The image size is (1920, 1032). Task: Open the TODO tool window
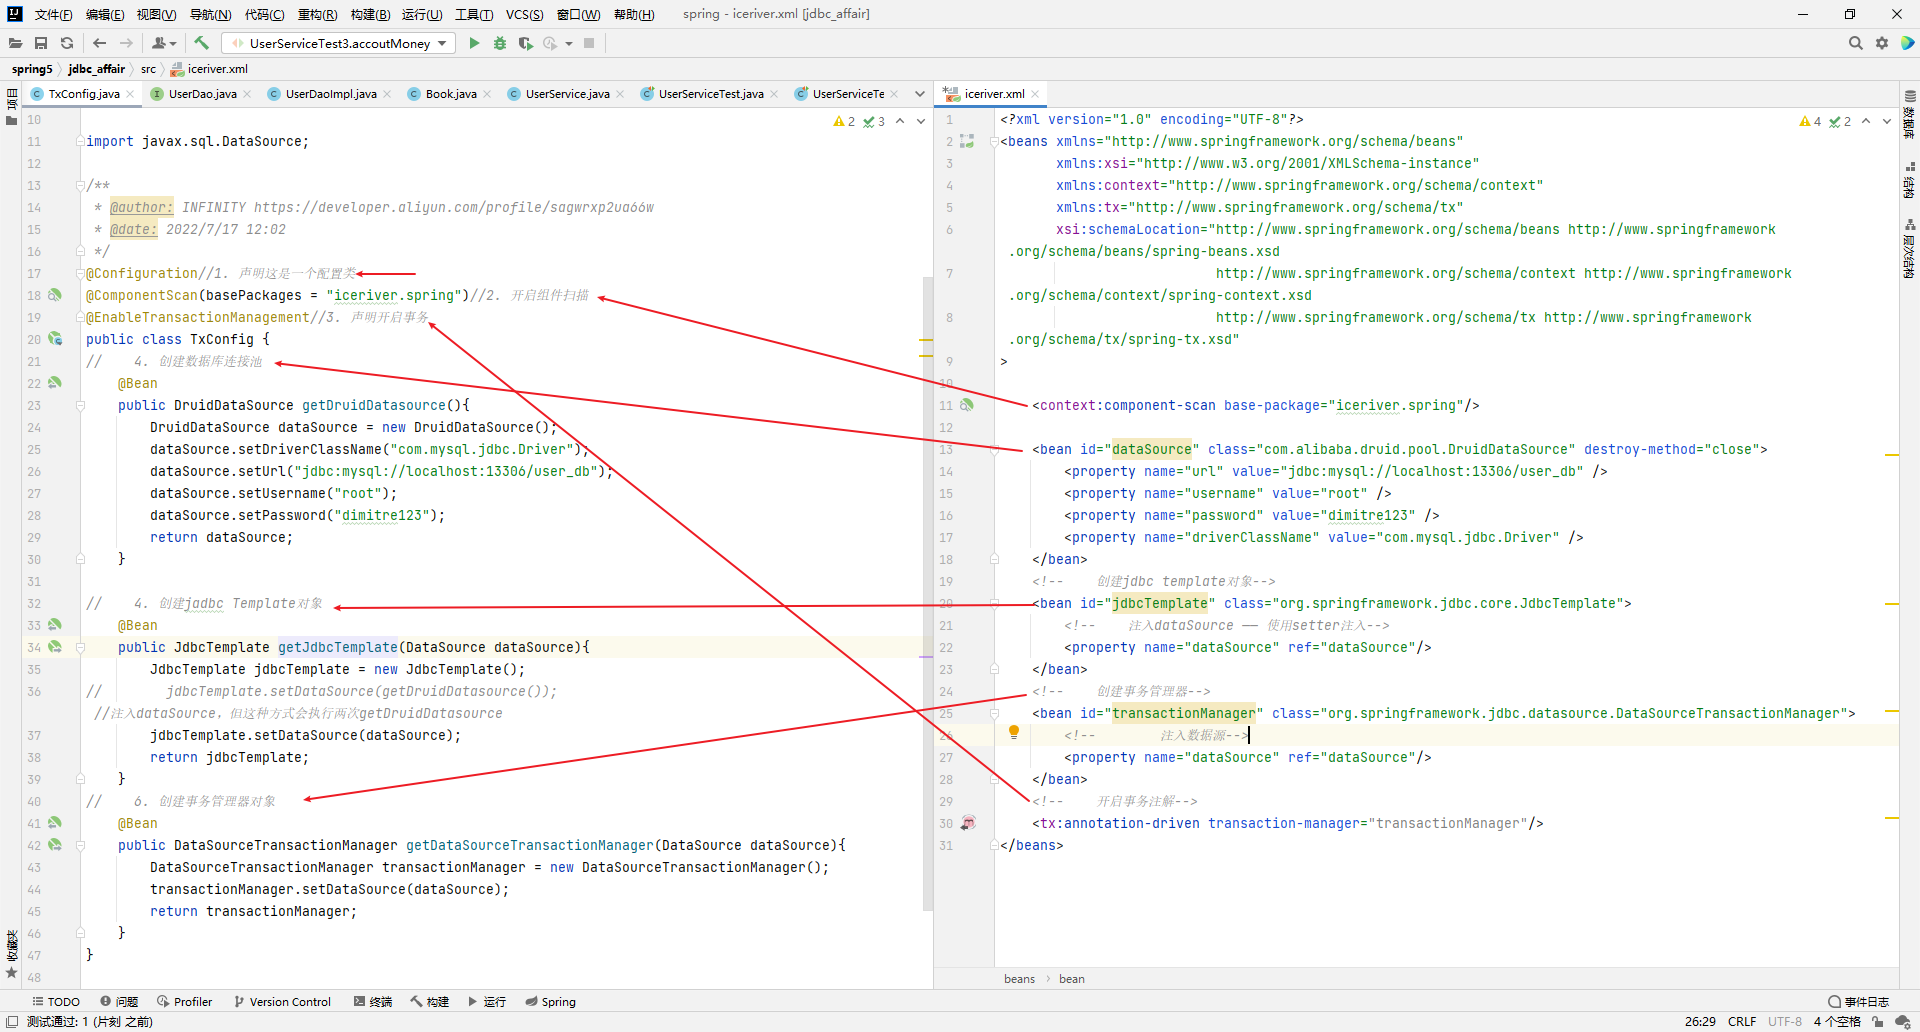[56, 1001]
